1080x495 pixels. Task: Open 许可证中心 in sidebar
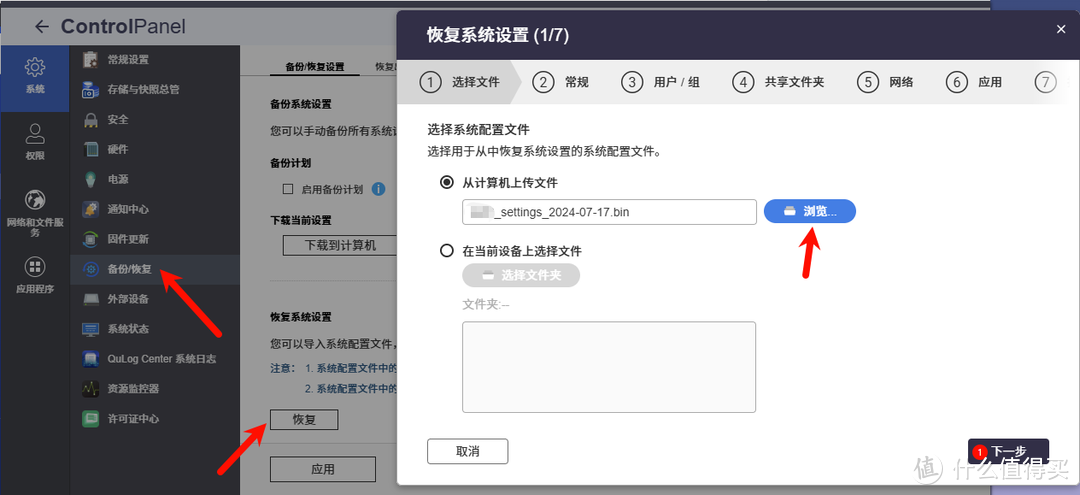click(x=155, y=419)
